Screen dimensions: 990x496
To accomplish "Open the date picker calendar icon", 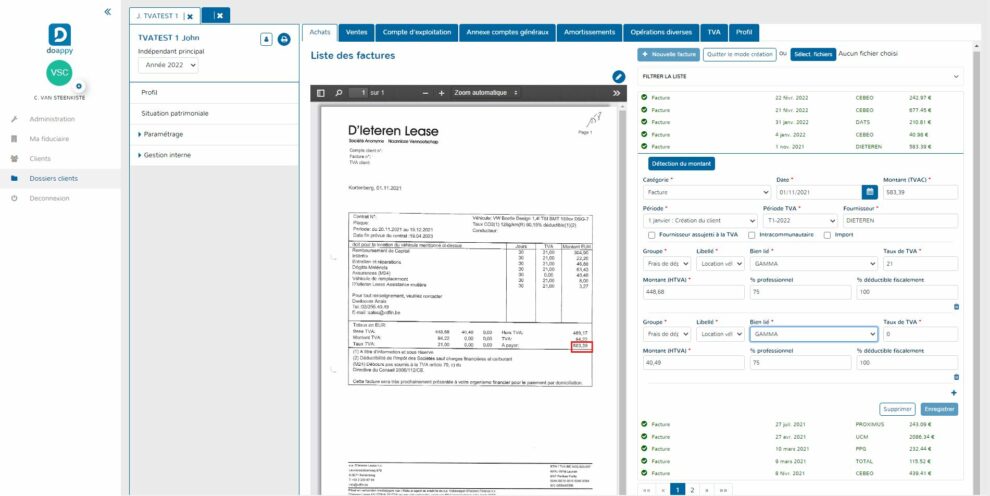I will click(870, 191).
